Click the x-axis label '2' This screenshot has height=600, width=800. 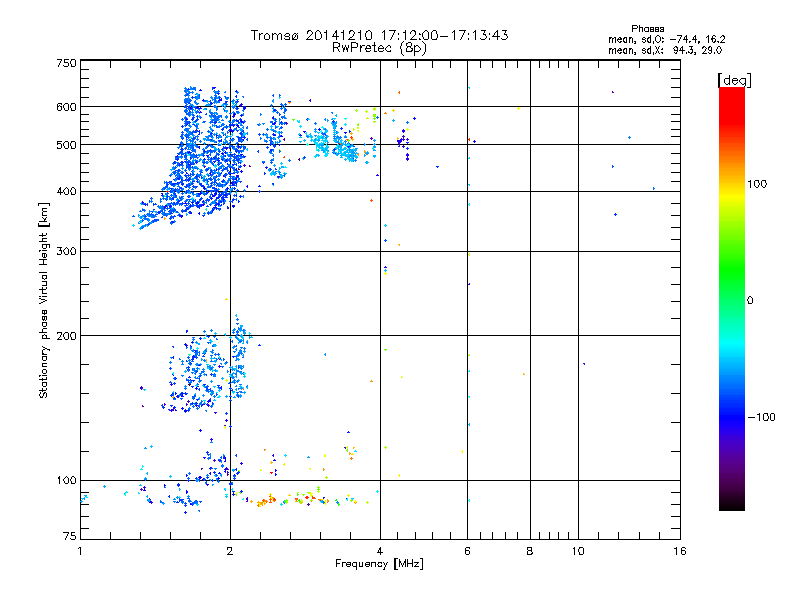[230, 551]
